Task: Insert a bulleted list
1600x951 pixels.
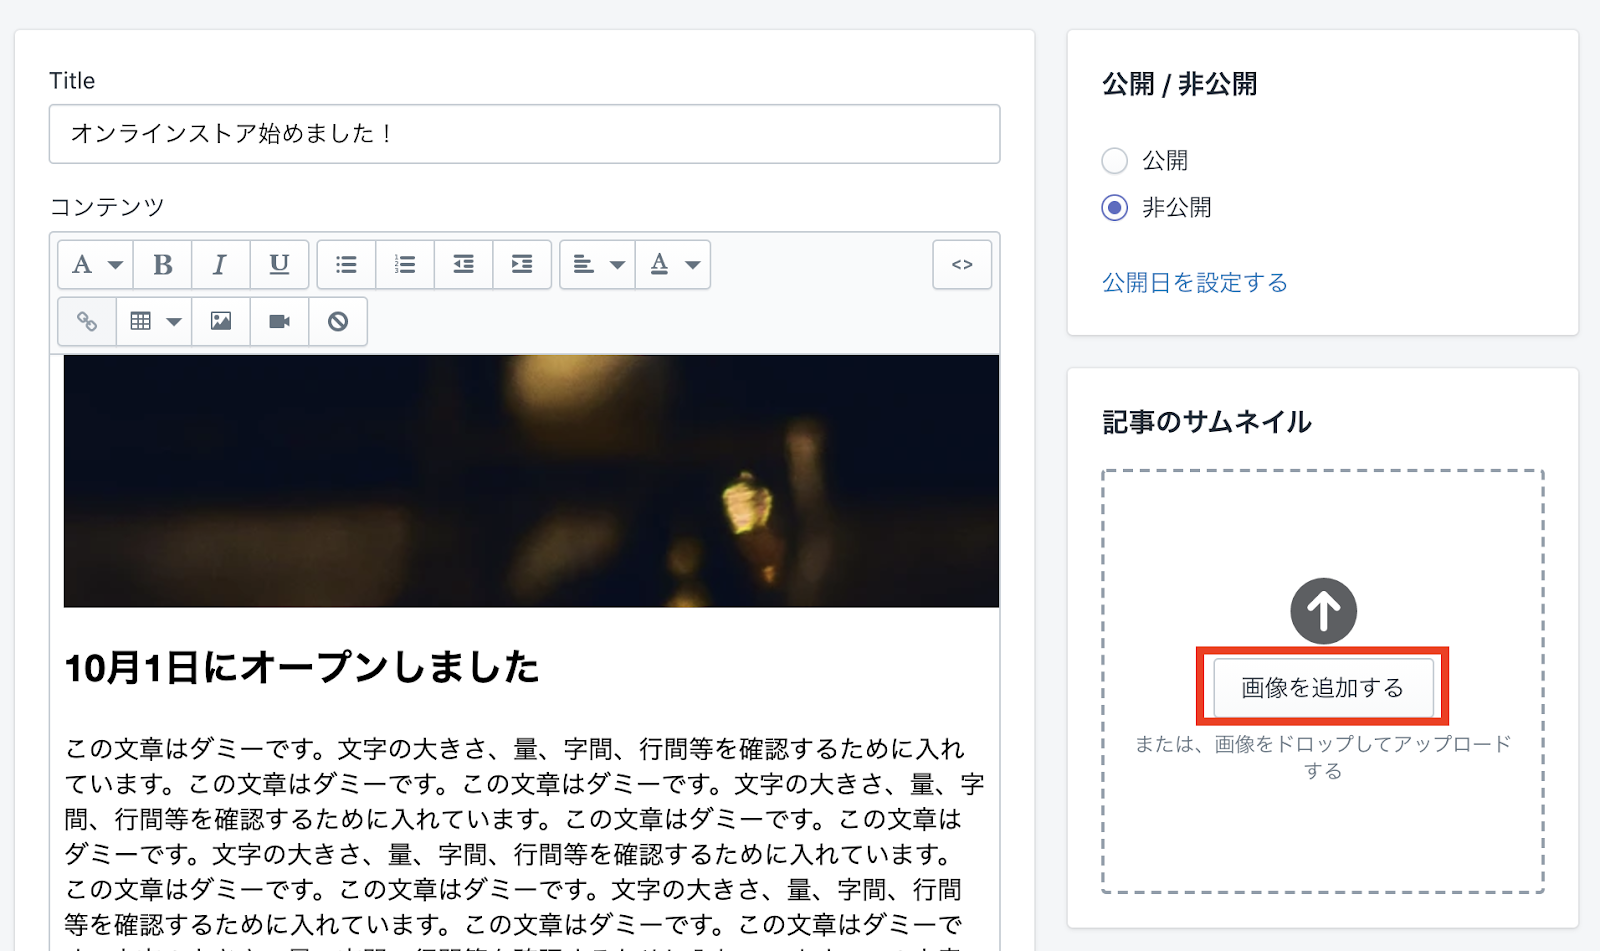Action: [x=346, y=265]
